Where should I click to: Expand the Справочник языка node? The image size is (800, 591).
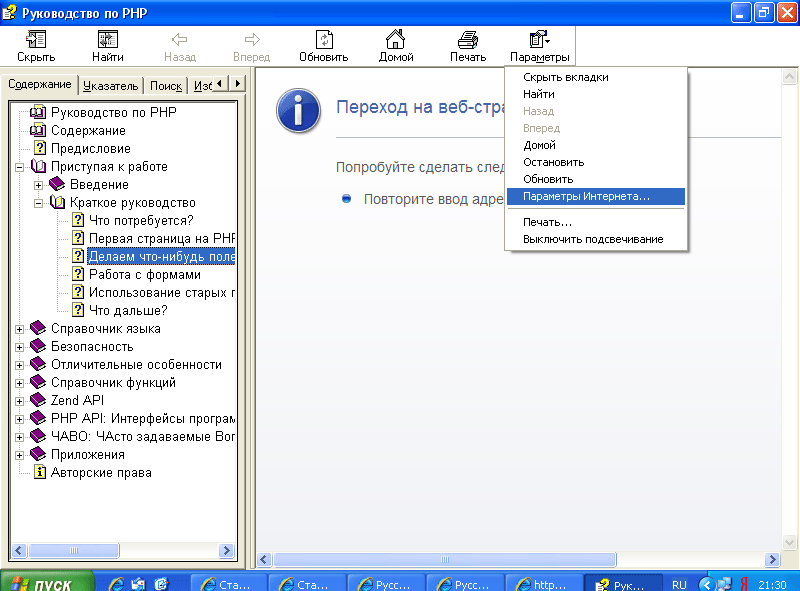coord(19,329)
